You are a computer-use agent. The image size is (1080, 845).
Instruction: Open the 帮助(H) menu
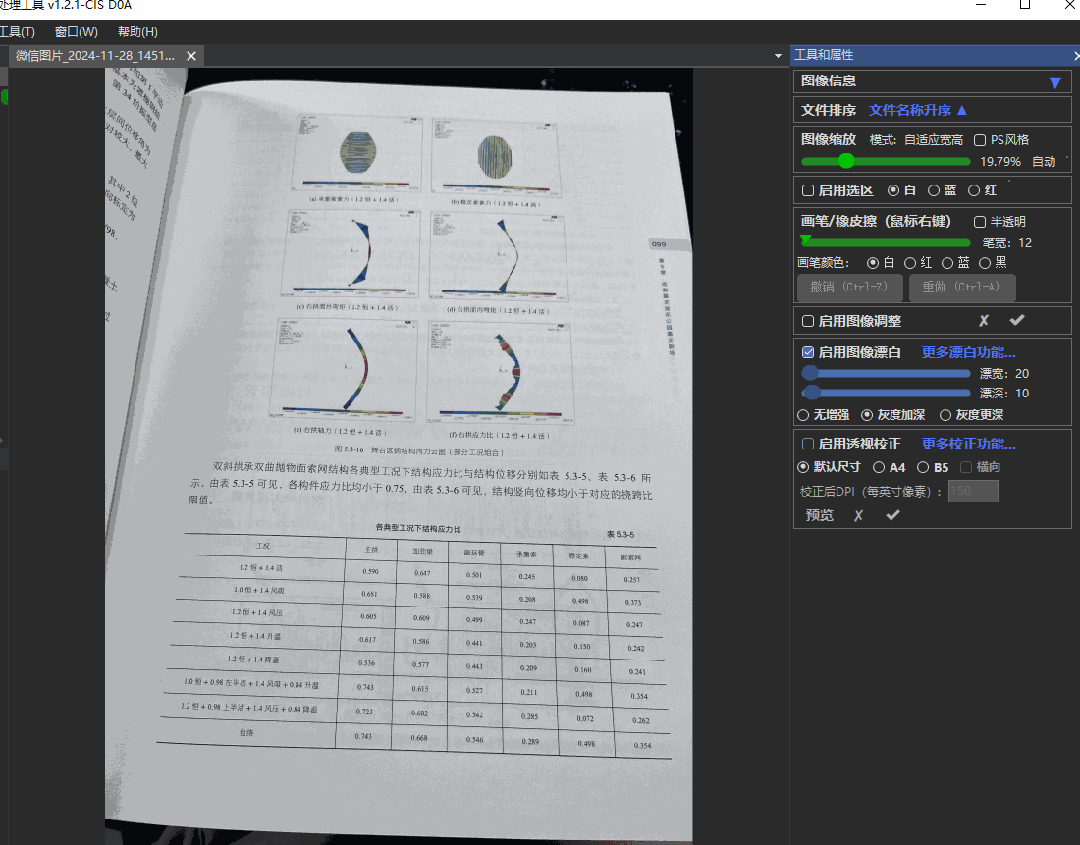(x=138, y=32)
